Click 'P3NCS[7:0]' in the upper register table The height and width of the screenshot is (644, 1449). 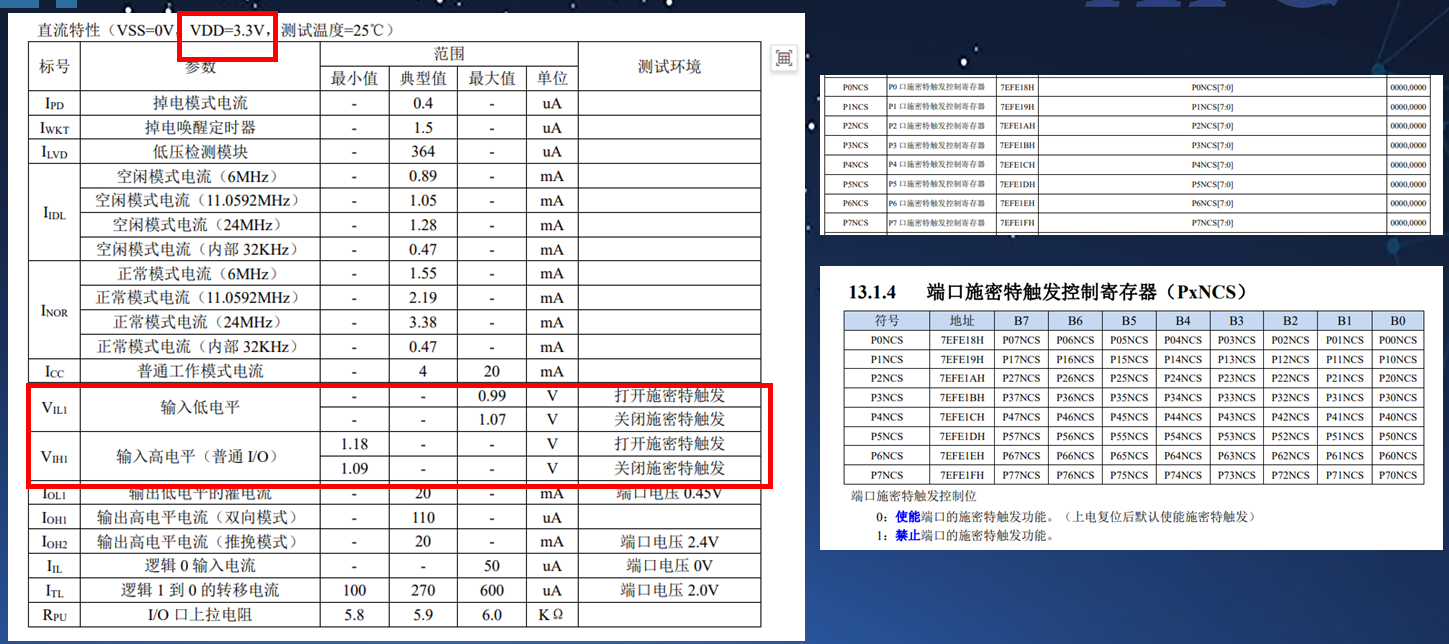coord(1212,145)
